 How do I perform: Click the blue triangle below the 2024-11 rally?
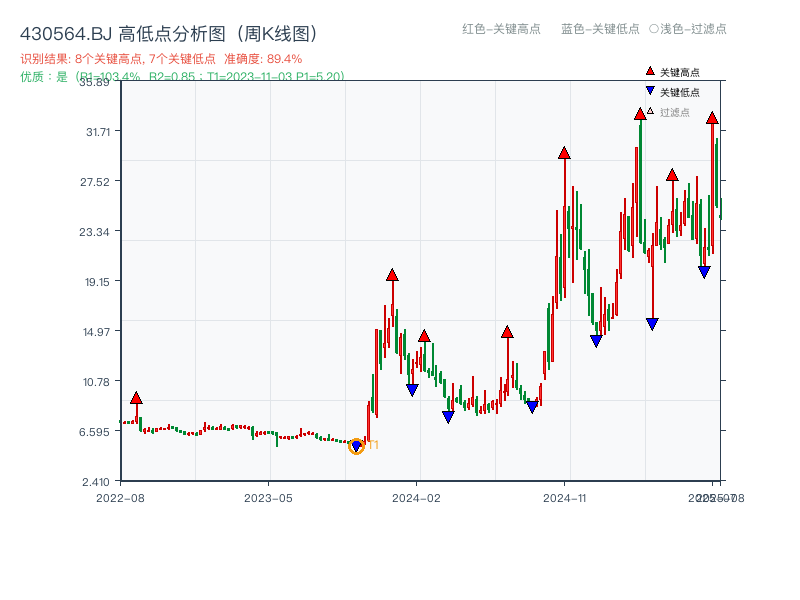(x=595, y=342)
